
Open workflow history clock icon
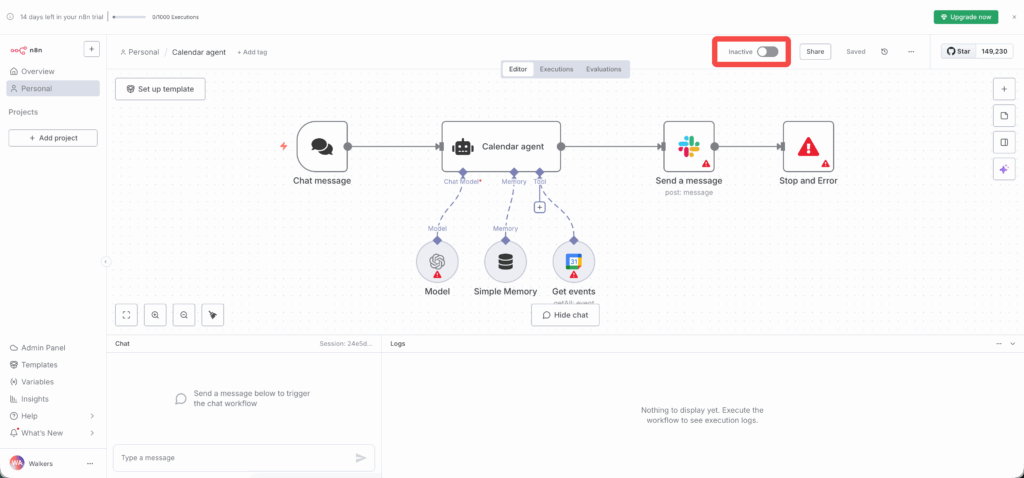coord(884,51)
